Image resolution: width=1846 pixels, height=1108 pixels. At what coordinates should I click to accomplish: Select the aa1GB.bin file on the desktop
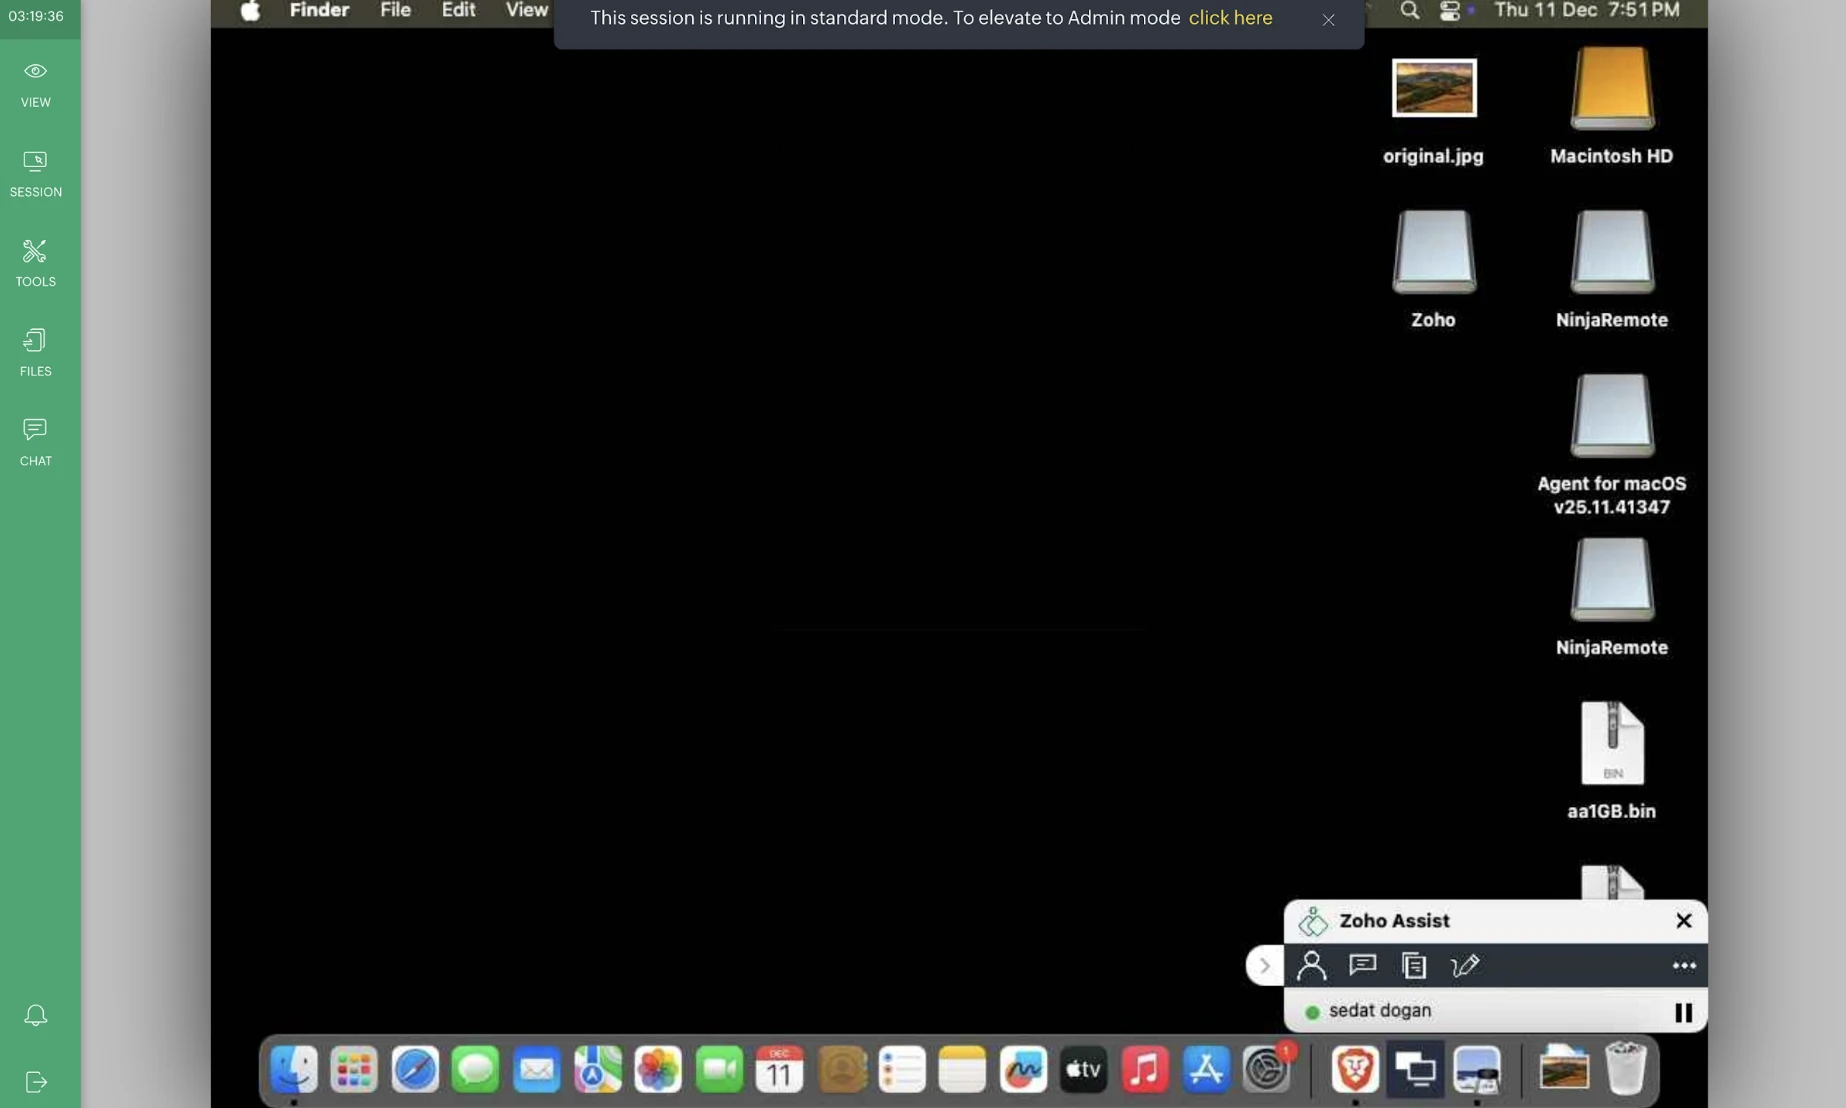[x=1612, y=744]
